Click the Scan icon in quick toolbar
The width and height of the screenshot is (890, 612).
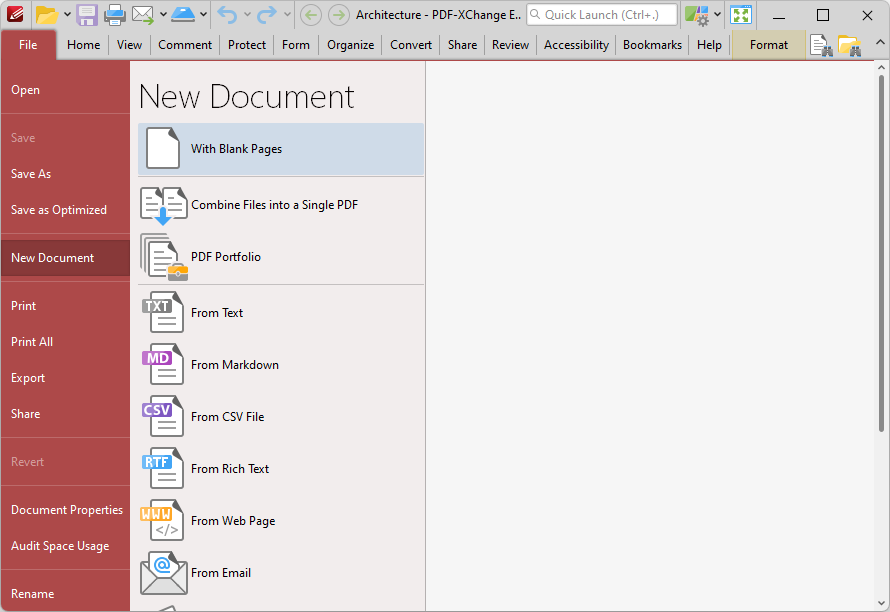point(182,15)
